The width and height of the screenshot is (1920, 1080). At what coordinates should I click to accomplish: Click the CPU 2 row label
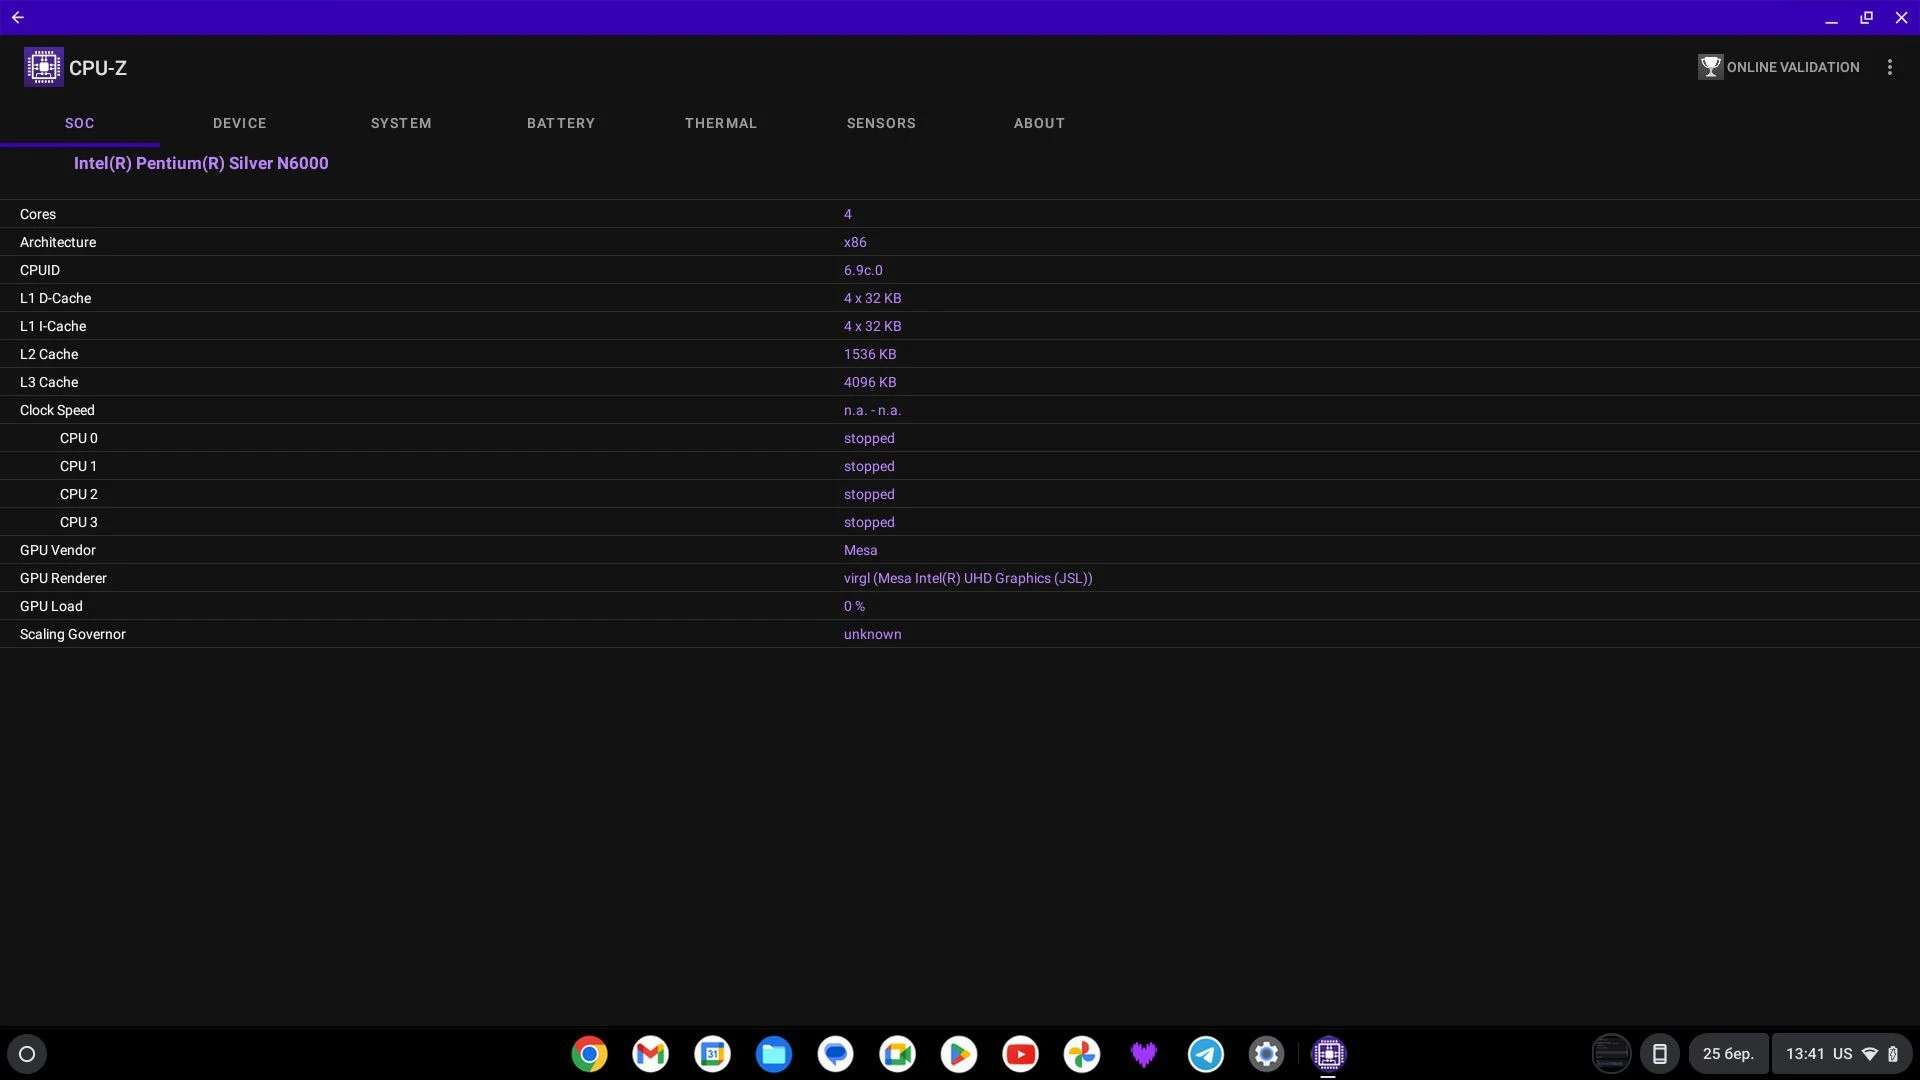(x=79, y=494)
